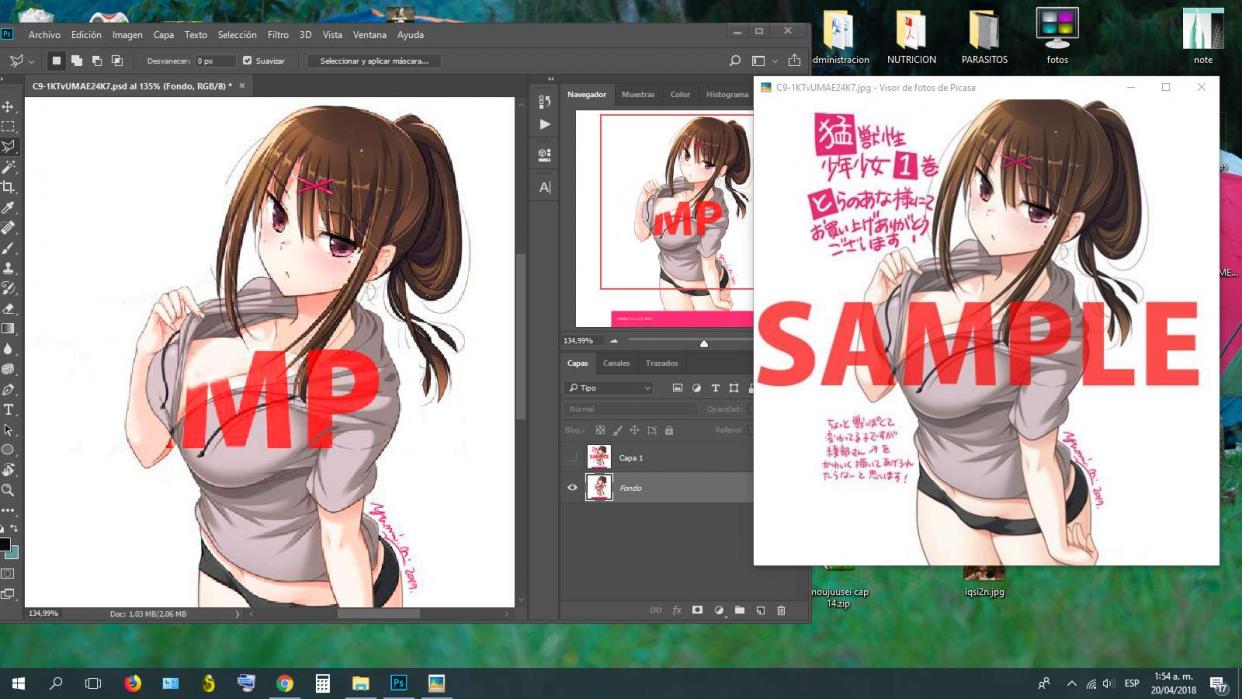The image size is (1242, 699).
Task: Click Photoshop icon in the taskbar
Action: click(x=398, y=684)
